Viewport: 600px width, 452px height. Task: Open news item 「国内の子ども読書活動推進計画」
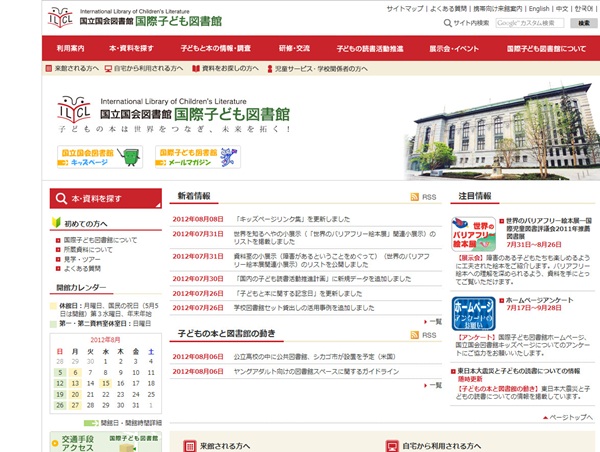coord(323,279)
